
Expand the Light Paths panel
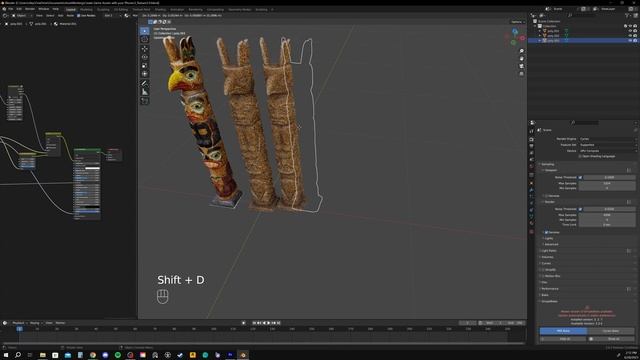[549, 251]
